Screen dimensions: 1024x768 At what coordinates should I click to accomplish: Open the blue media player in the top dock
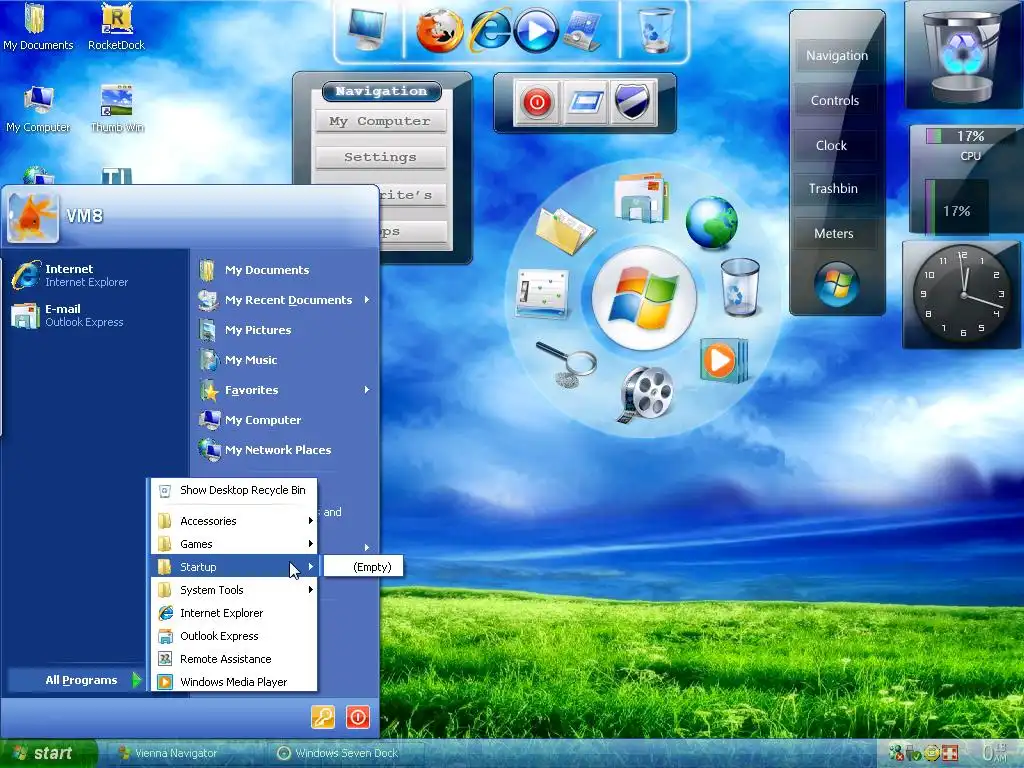pyautogui.click(x=536, y=31)
